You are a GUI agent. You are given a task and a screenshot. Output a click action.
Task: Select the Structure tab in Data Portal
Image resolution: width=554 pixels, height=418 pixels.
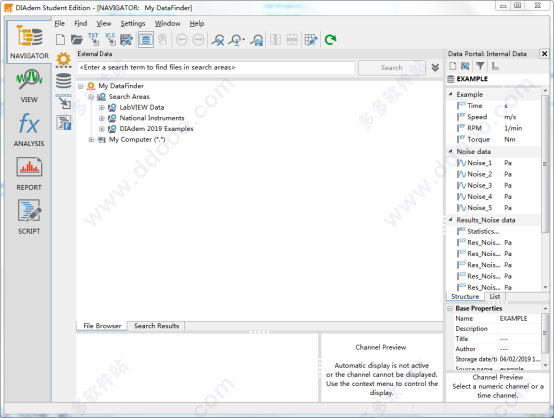point(465,296)
